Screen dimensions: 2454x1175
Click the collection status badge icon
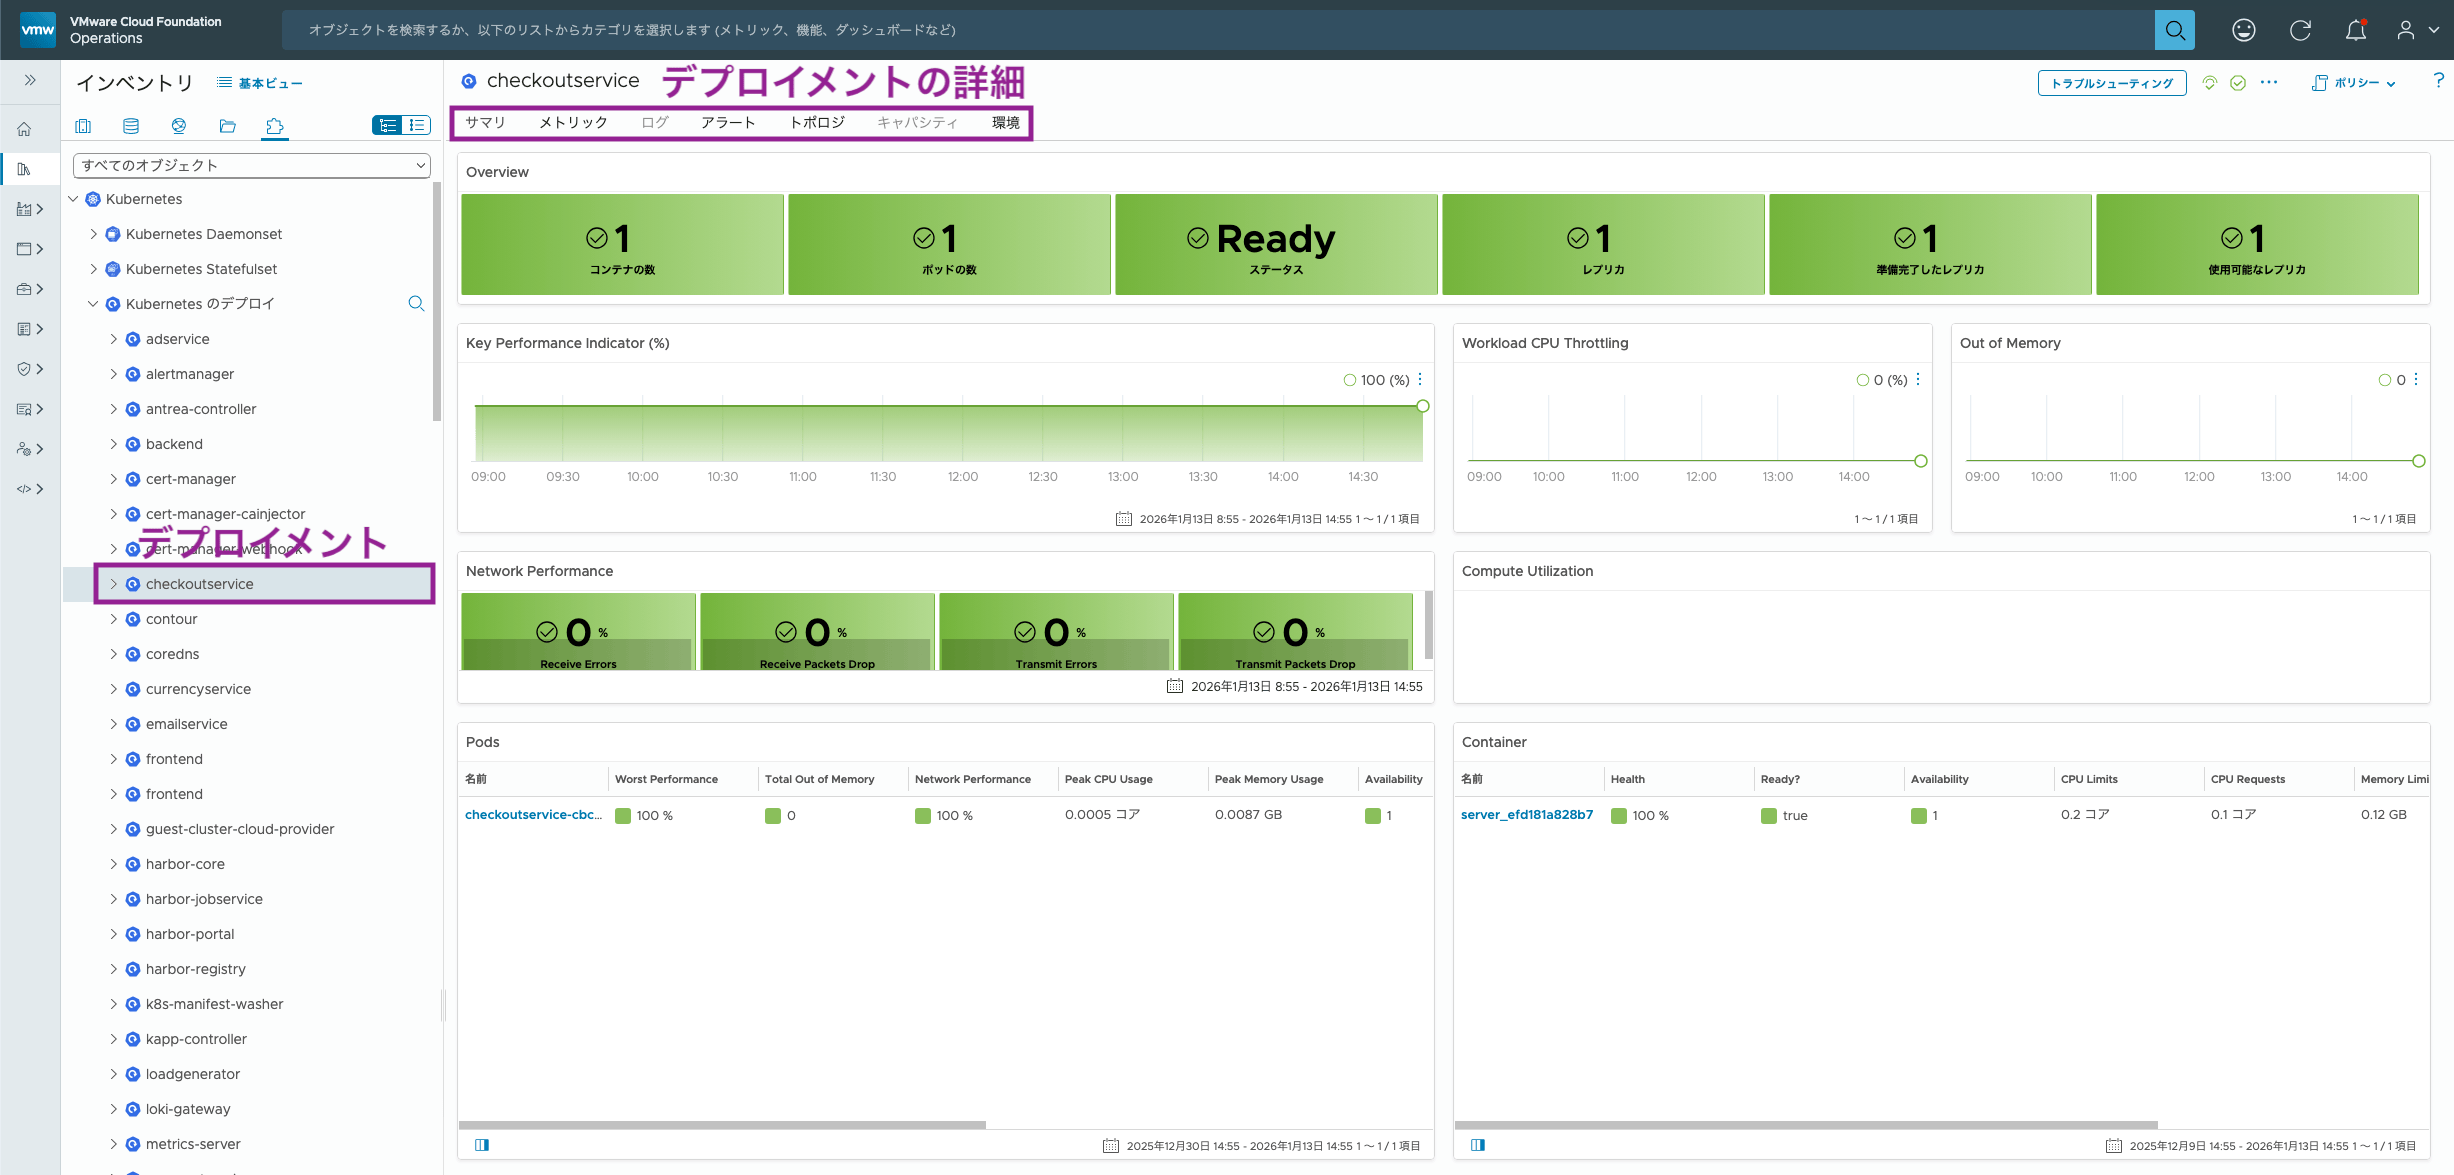click(2210, 83)
